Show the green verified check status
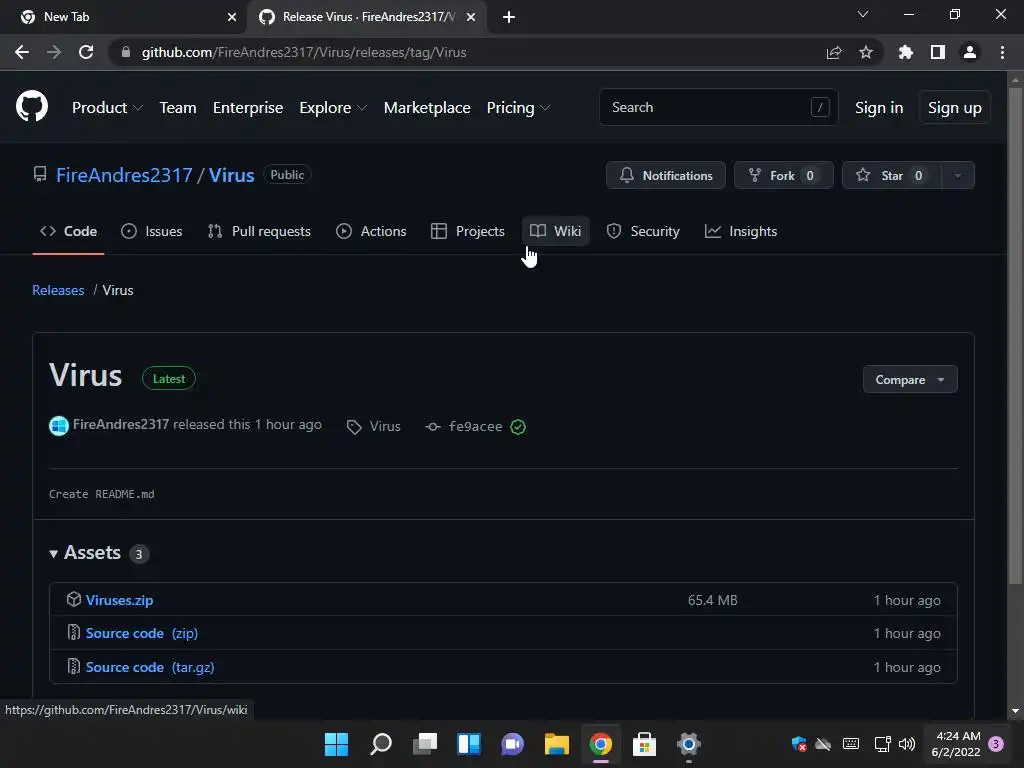This screenshot has width=1024, height=768. pos(518,427)
